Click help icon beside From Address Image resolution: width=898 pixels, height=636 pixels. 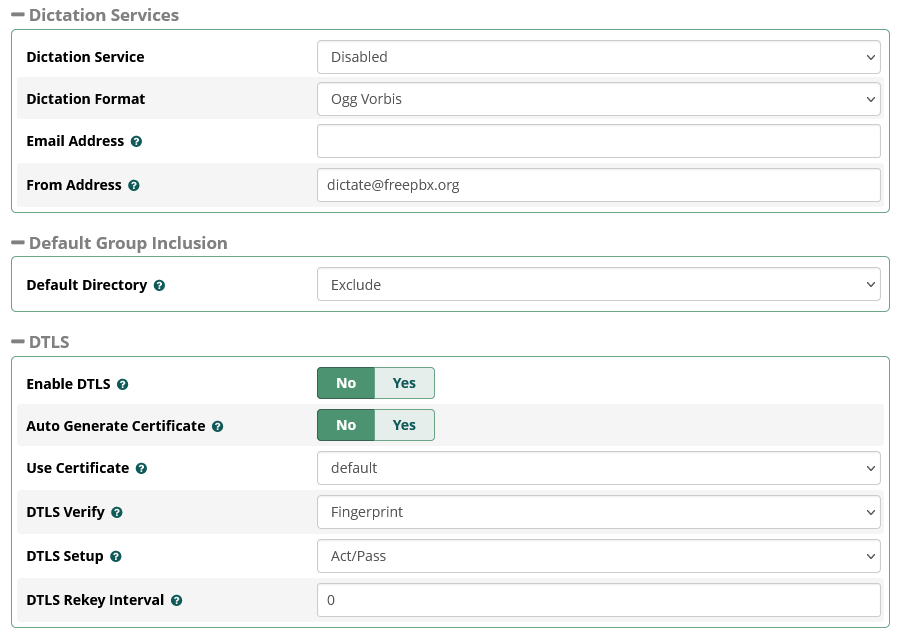click(x=134, y=186)
